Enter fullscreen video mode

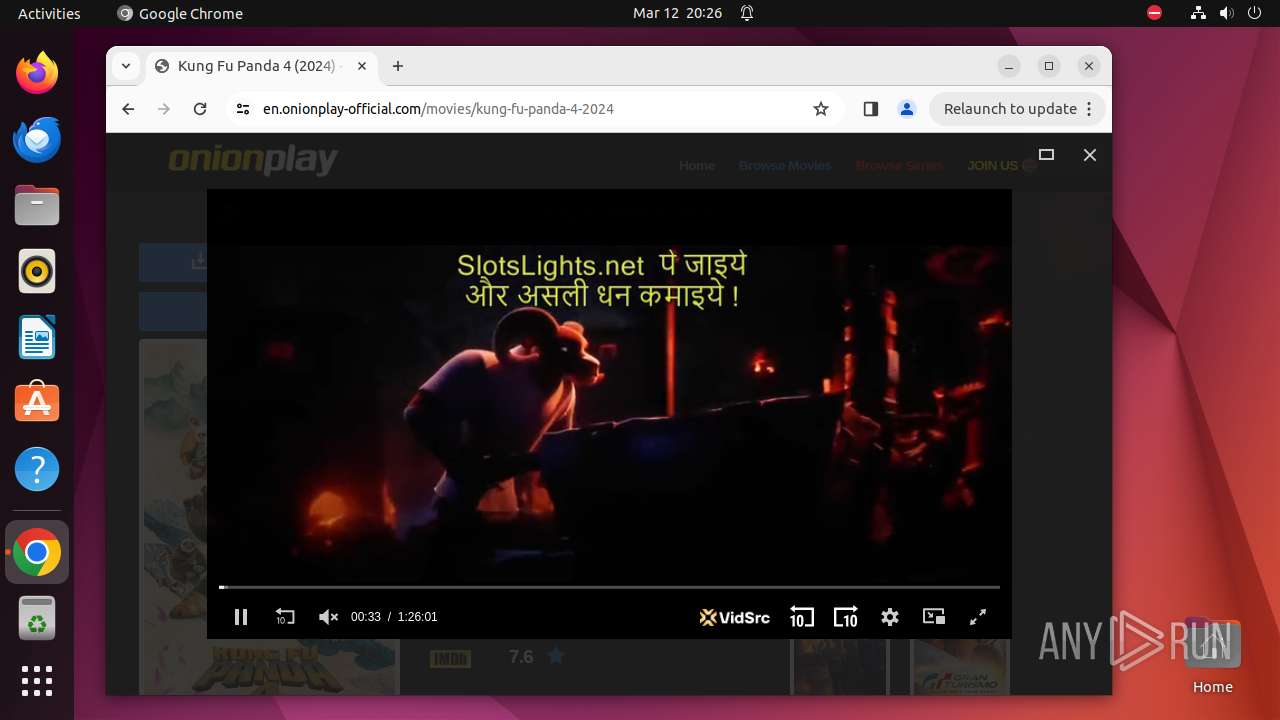point(978,617)
